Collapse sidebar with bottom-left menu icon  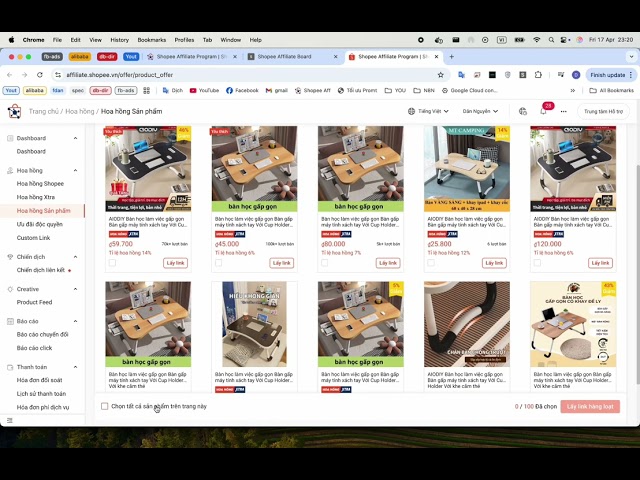point(10,420)
